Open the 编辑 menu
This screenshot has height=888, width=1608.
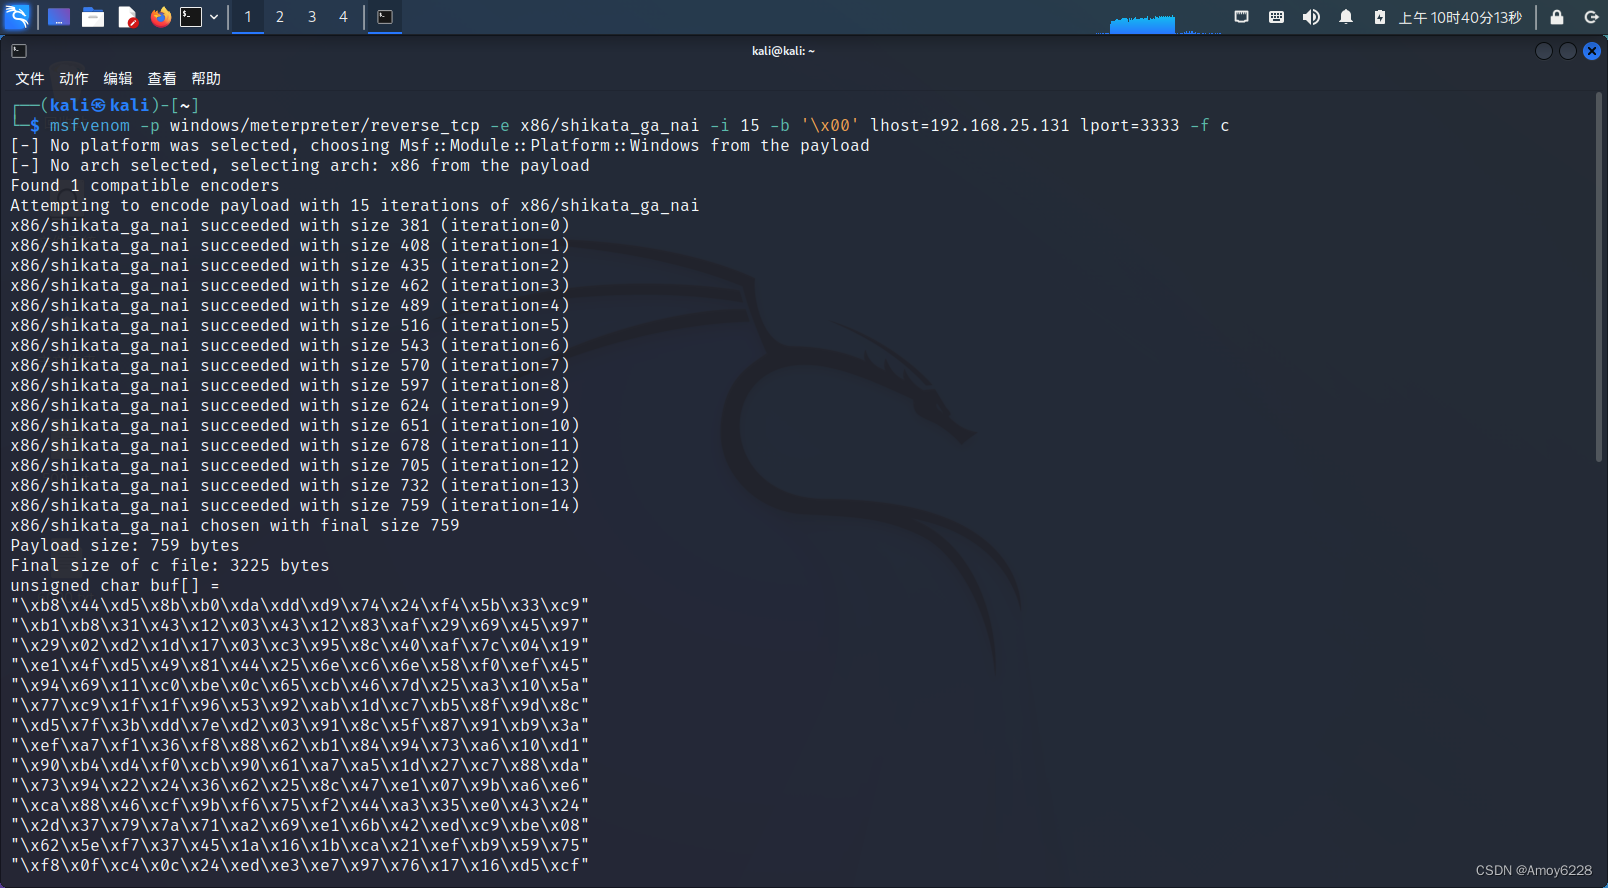coord(118,78)
